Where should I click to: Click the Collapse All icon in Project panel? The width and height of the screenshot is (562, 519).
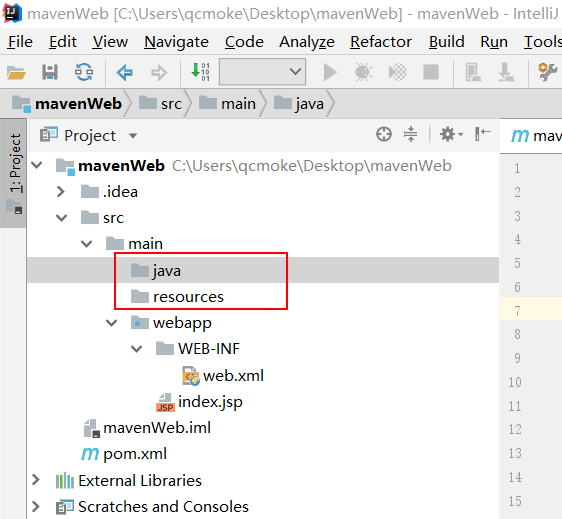point(410,135)
